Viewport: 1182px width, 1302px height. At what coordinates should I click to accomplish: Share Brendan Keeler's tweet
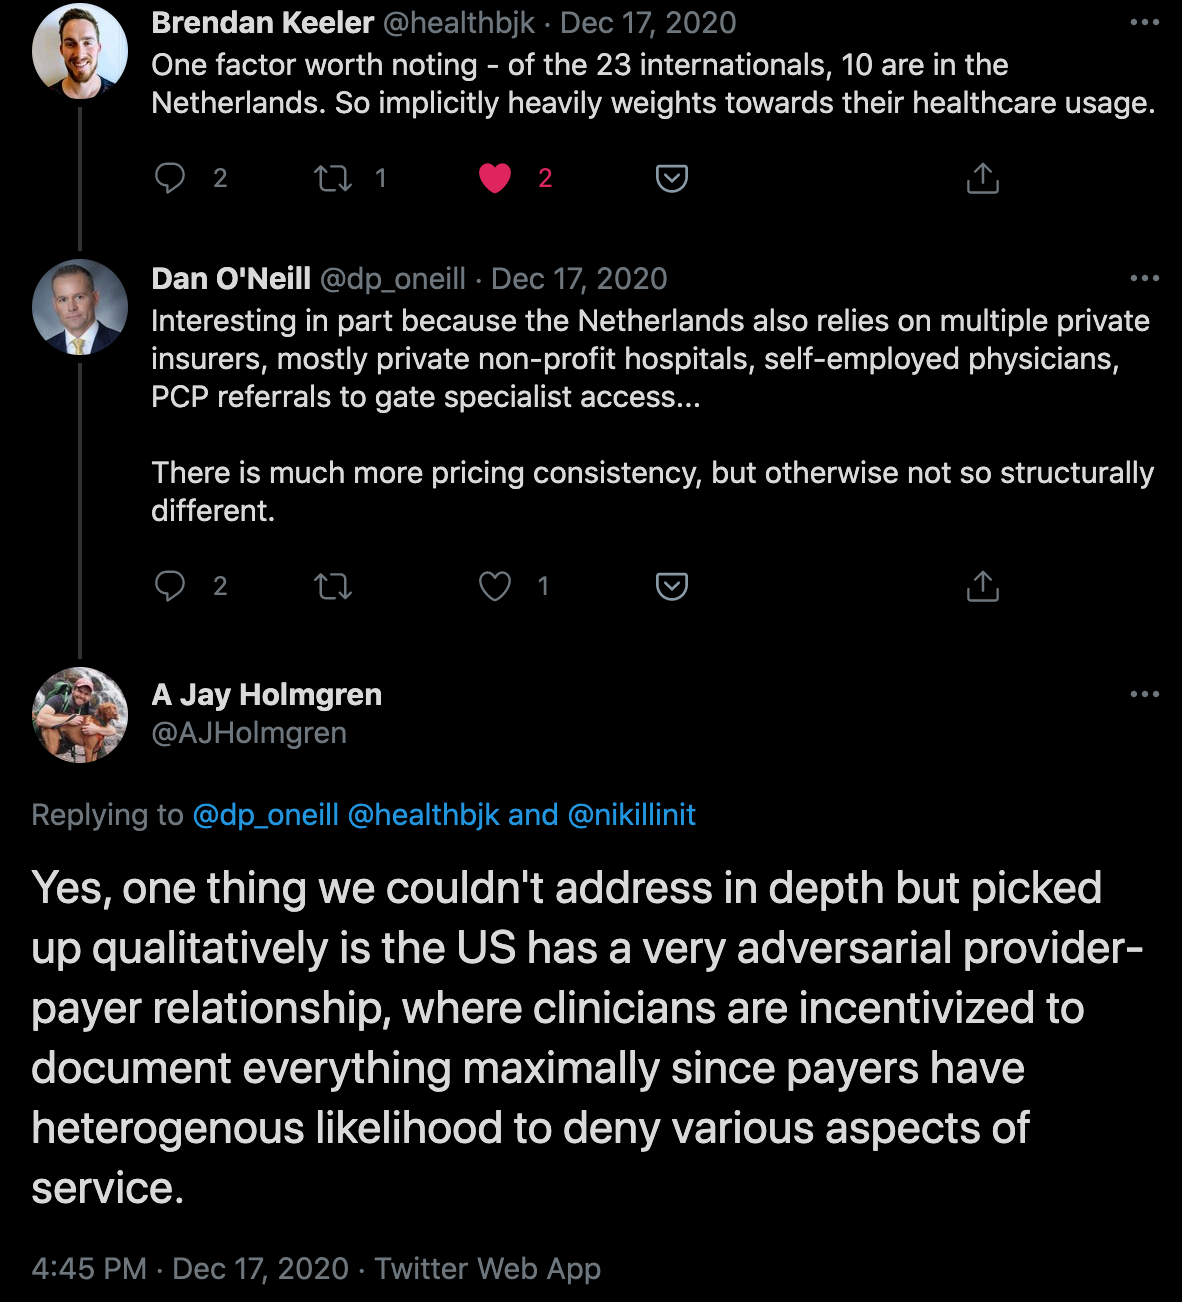(983, 178)
